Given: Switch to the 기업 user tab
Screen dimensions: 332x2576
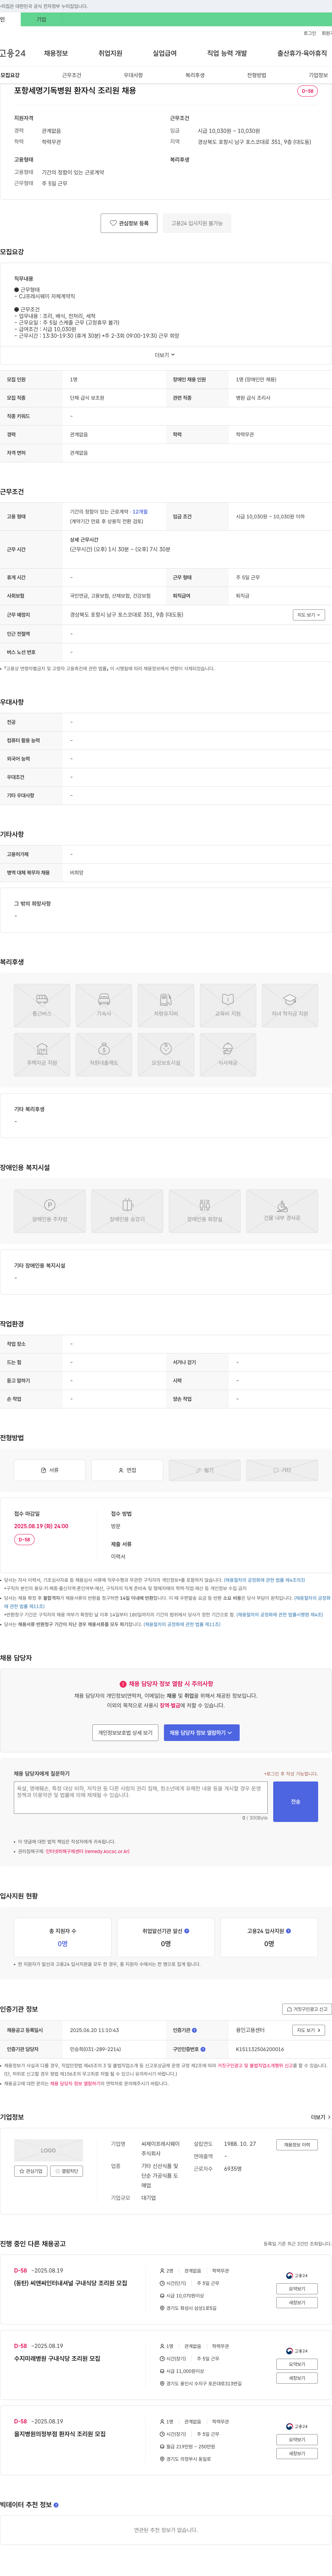Looking at the screenshot, I should [41, 19].
